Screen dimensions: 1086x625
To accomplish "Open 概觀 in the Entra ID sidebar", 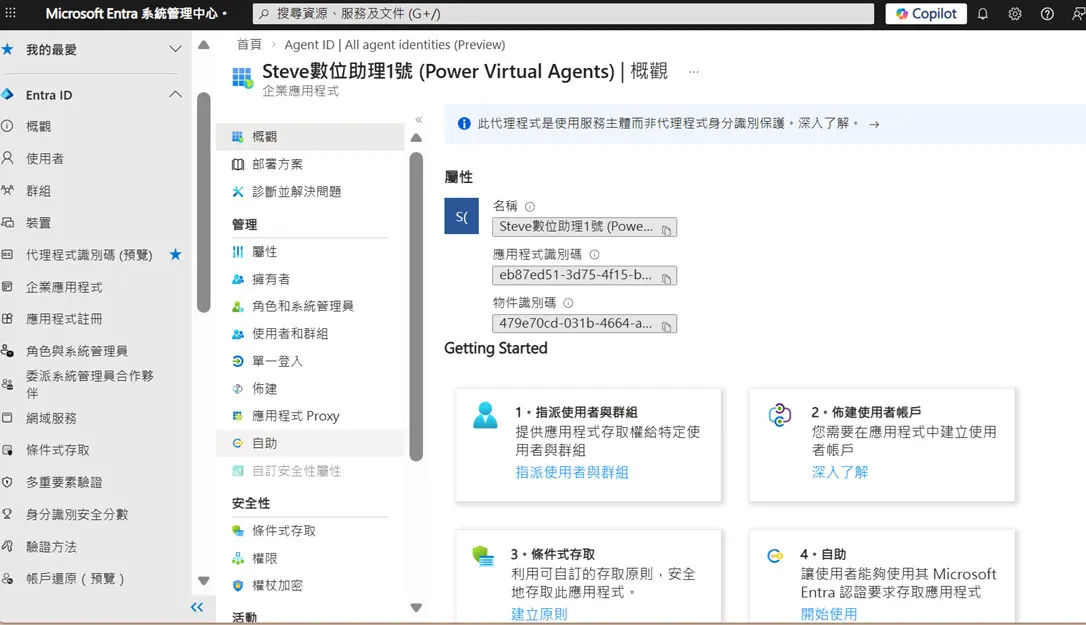I will tap(38, 126).
